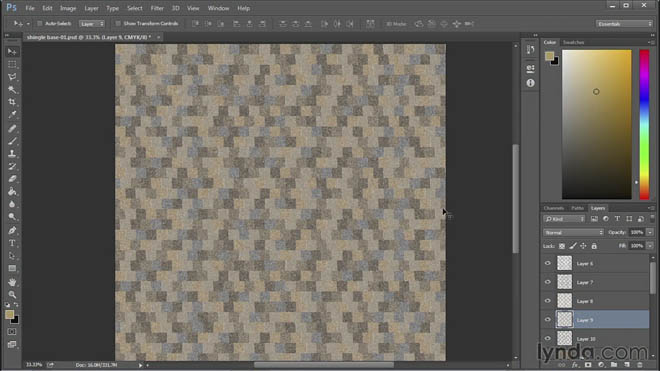Click the hue spectrum slider
This screenshot has width=660, height=371.
[x=644, y=124]
